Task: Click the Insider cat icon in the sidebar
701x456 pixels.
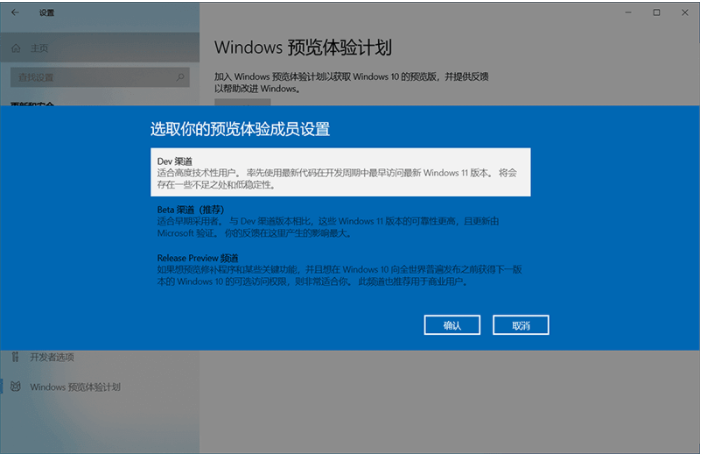Action: (16, 386)
